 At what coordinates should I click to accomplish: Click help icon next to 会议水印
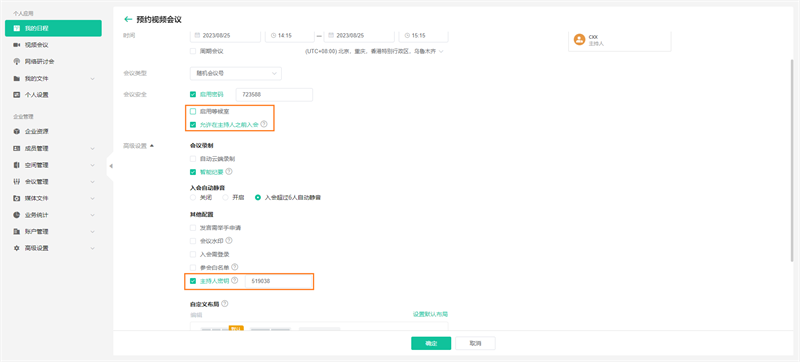pyautogui.click(x=229, y=240)
